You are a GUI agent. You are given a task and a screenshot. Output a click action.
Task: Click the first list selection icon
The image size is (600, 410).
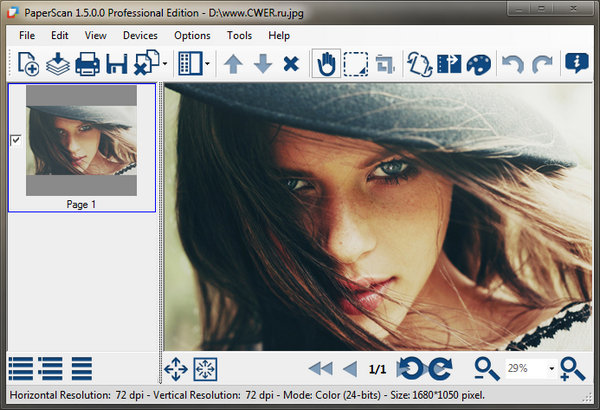(20, 369)
